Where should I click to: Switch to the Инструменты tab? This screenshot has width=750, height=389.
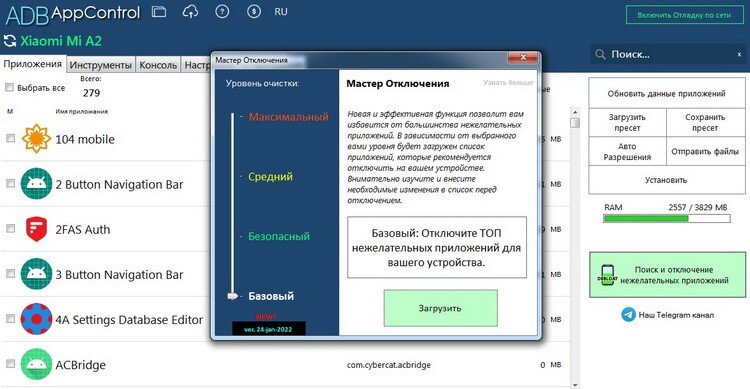tap(100, 65)
